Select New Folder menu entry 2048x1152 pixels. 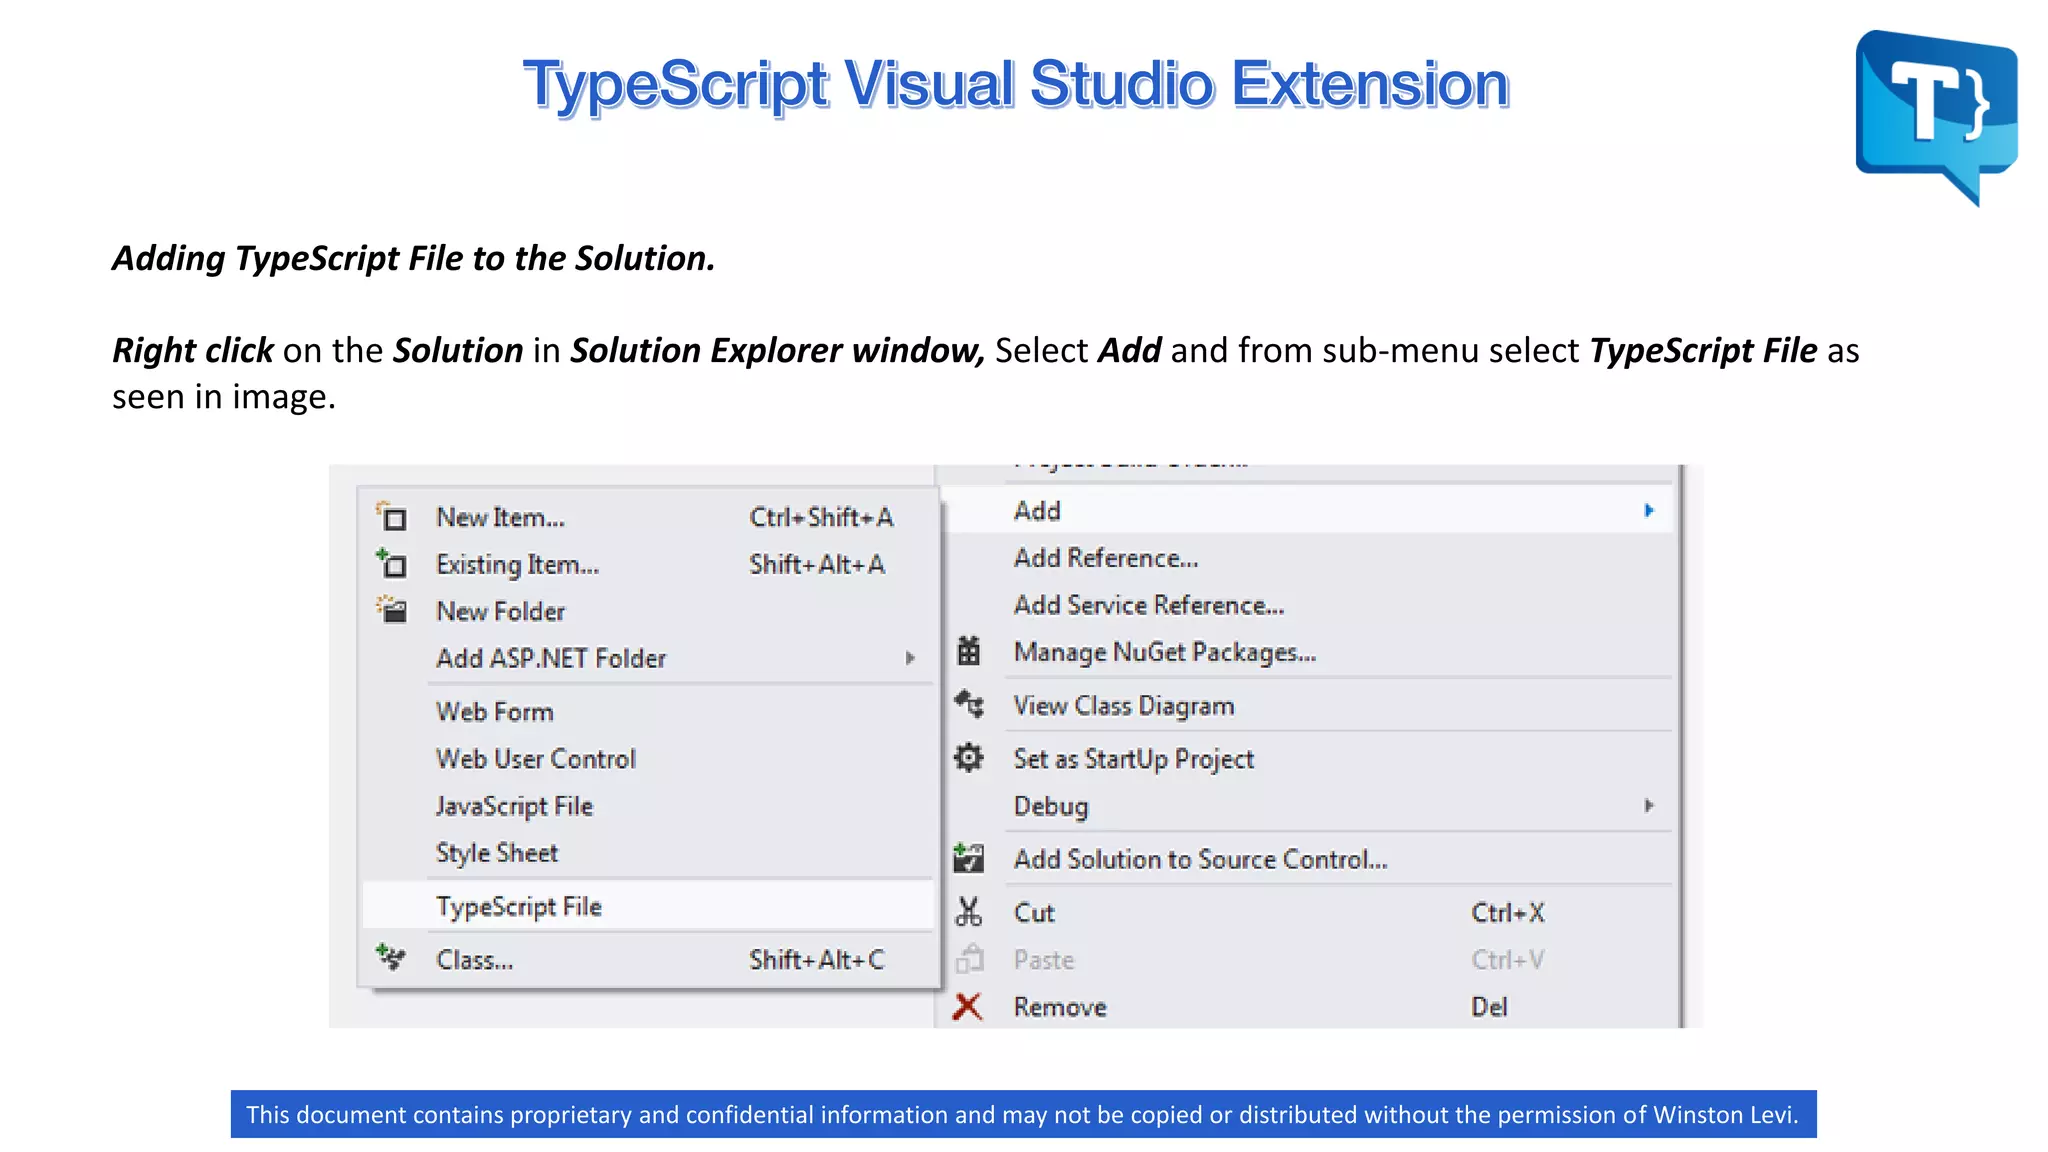click(x=648, y=611)
